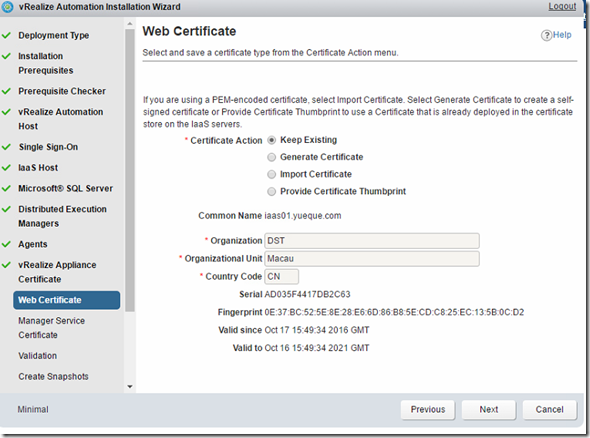Click the green checkmark beside vRealize Appliance Certificate
The height and width of the screenshot is (438, 590).
click(6, 265)
